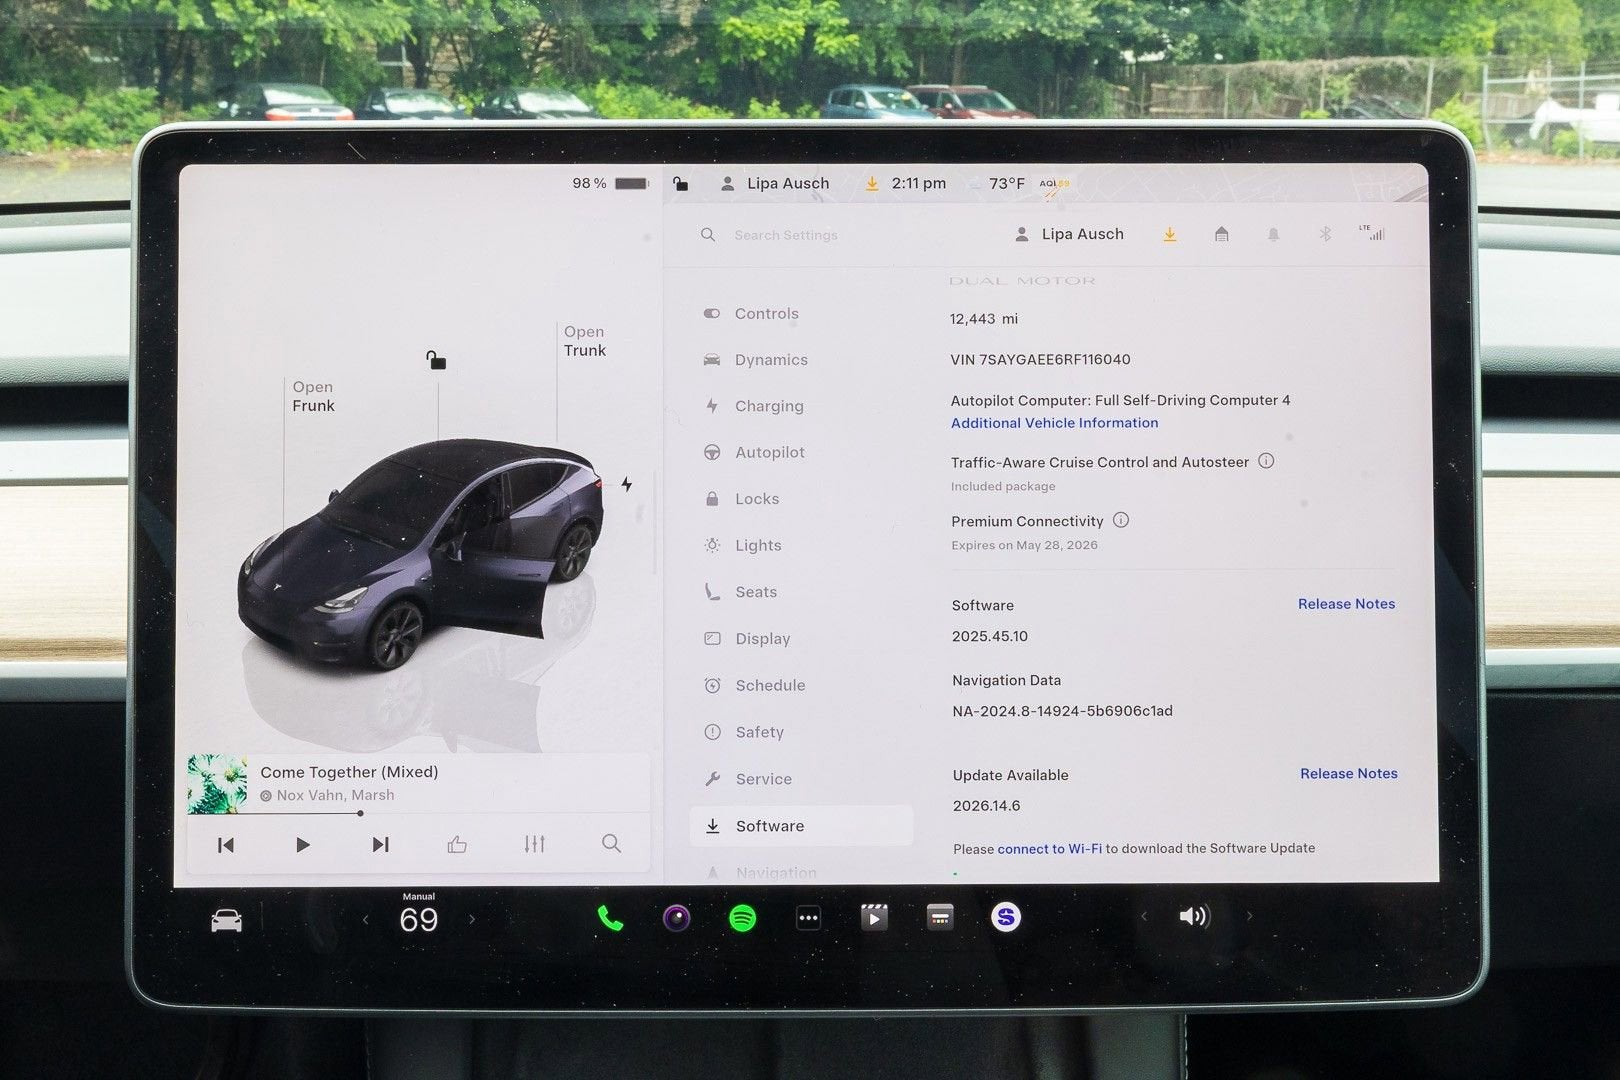Open Additional Vehicle Information link
This screenshot has width=1620, height=1080.
(x=1054, y=423)
